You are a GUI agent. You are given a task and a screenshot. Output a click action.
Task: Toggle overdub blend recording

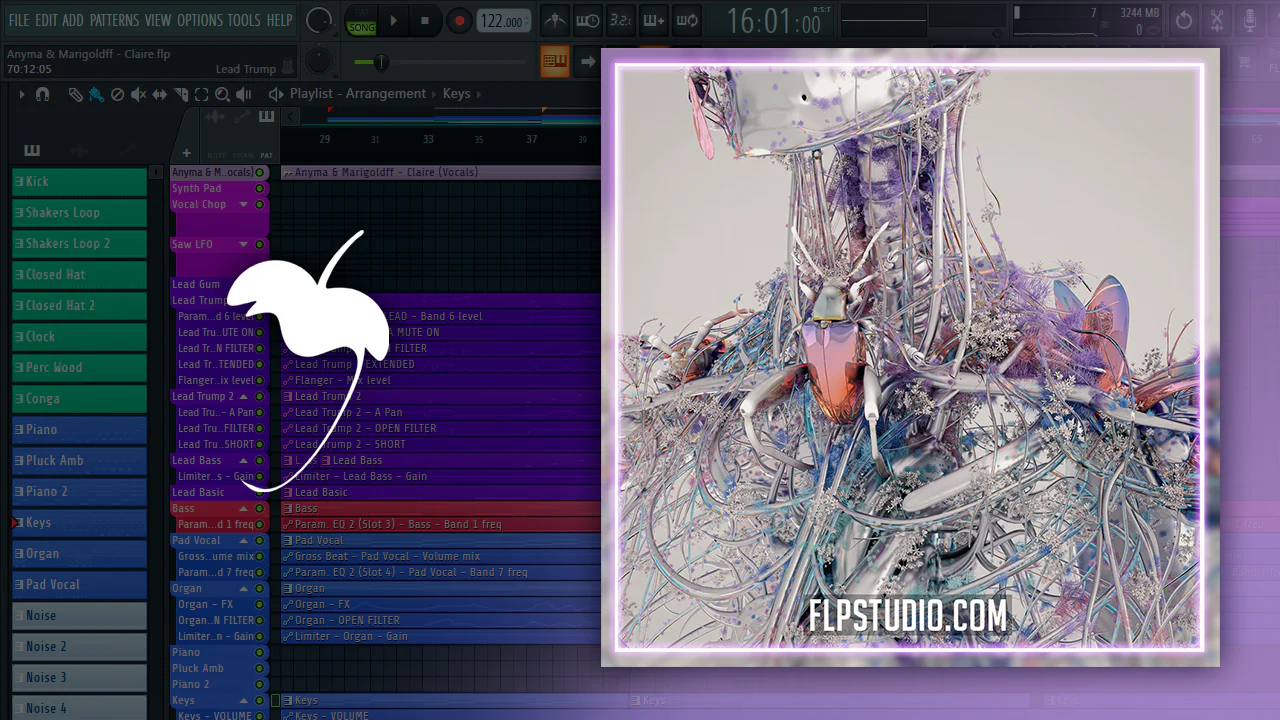653,20
